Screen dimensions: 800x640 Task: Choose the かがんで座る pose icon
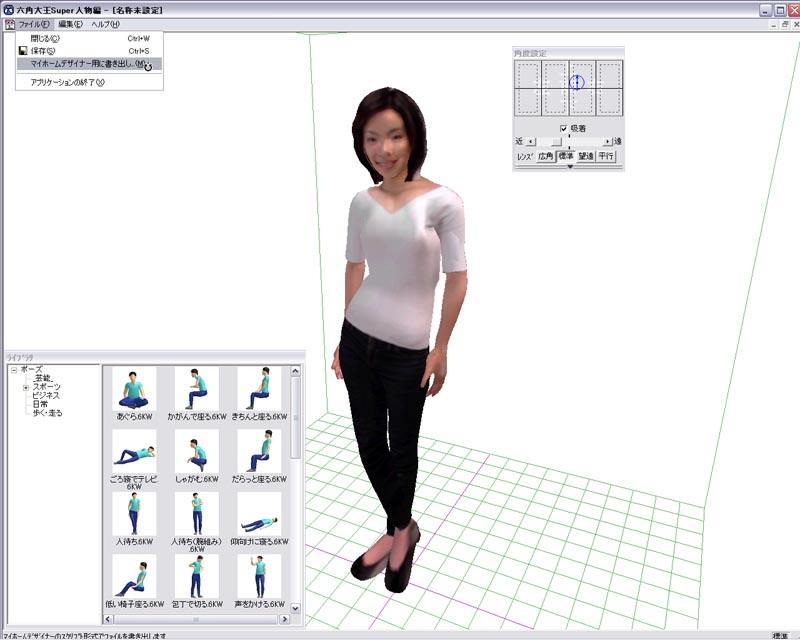click(196, 388)
